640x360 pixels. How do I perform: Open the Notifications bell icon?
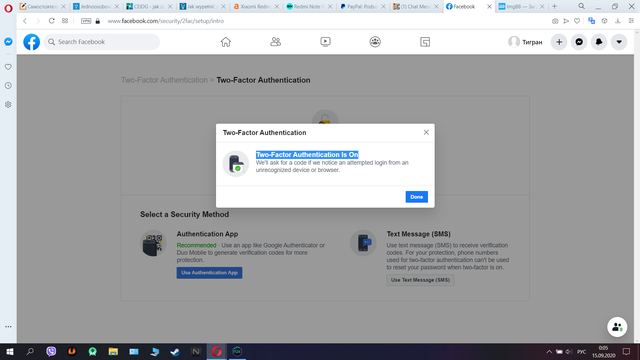pyautogui.click(x=599, y=42)
